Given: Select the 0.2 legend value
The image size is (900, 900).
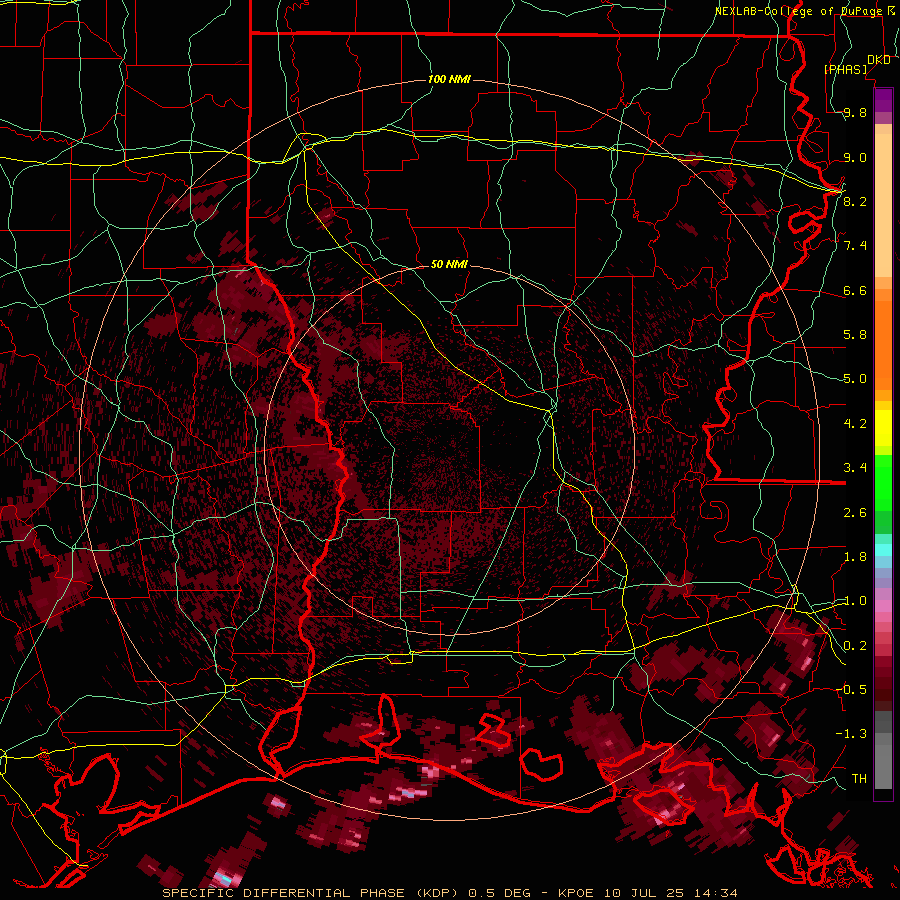Looking at the screenshot, I should coord(855,646).
